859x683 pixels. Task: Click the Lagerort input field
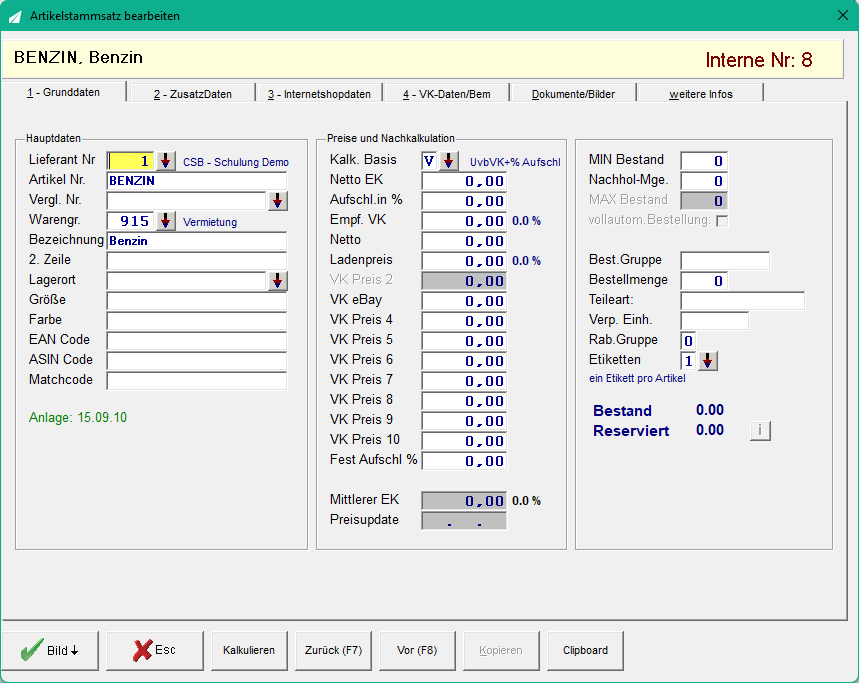point(187,281)
